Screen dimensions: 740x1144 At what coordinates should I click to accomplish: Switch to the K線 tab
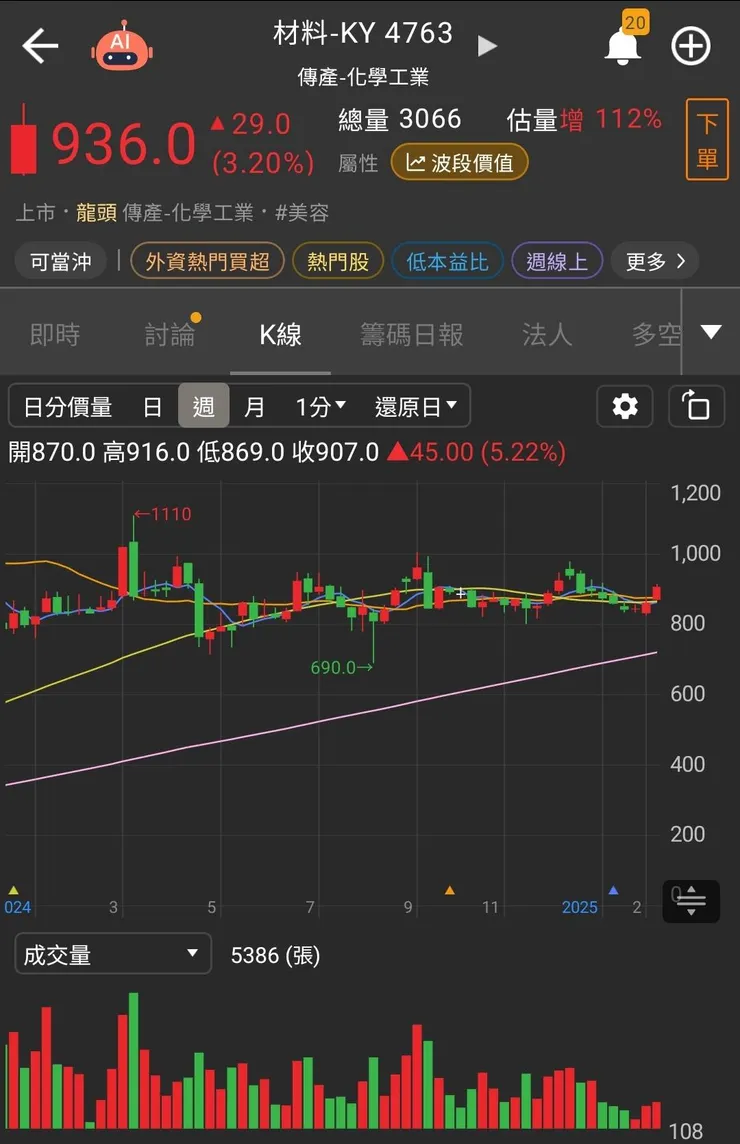coord(280,335)
